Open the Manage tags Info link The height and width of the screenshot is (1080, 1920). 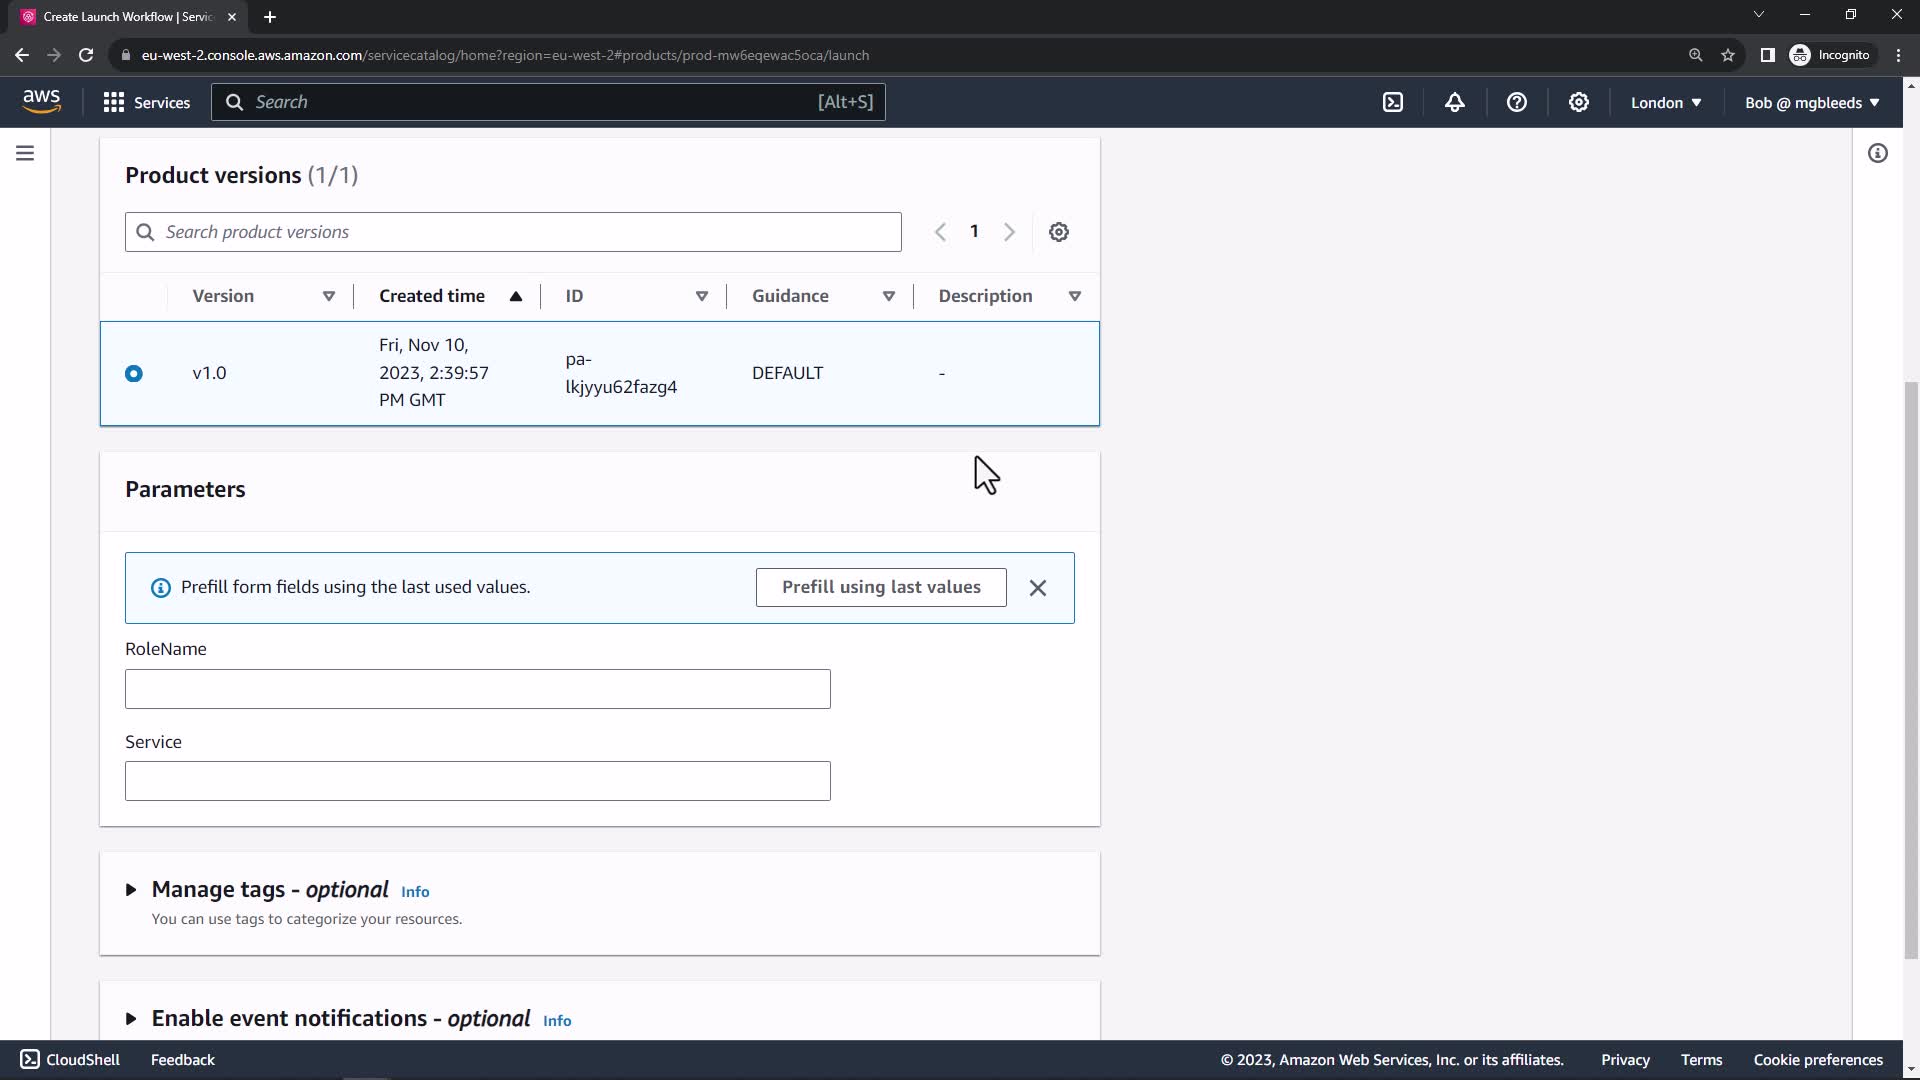pos(415,892)
